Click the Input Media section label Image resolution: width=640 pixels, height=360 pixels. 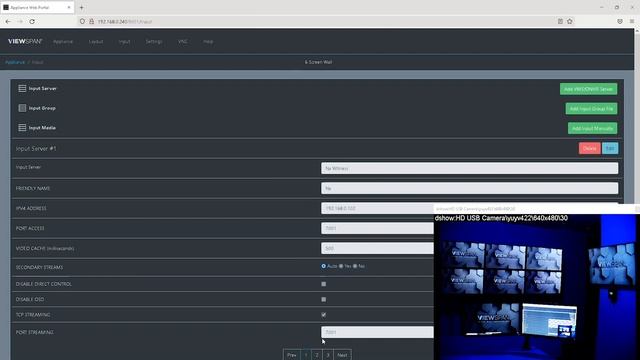[x=42, y=128]
